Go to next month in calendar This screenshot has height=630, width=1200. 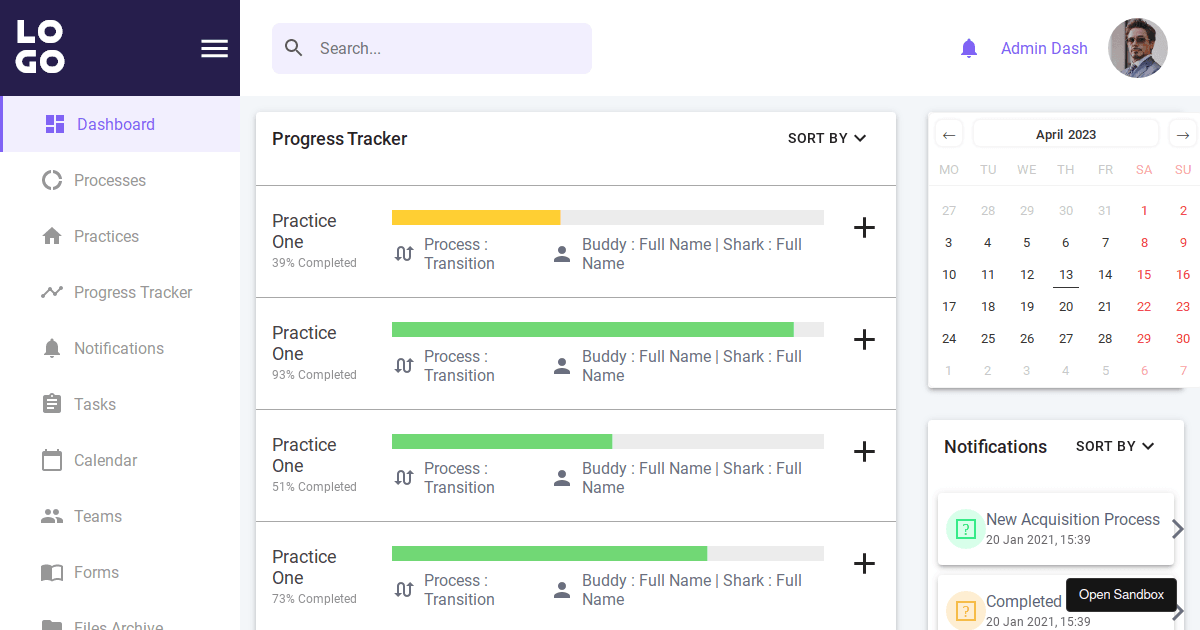click(1182, 135)
